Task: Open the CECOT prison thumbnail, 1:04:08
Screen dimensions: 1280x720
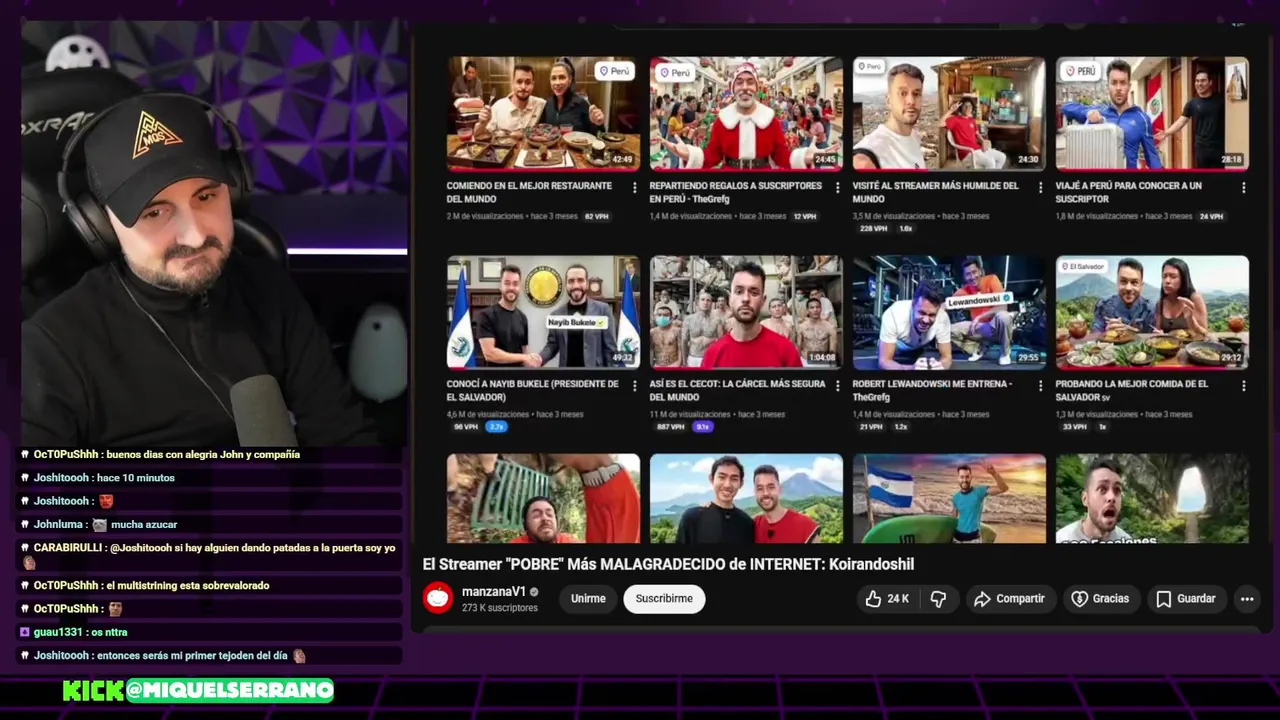Action: click(746, 312)
